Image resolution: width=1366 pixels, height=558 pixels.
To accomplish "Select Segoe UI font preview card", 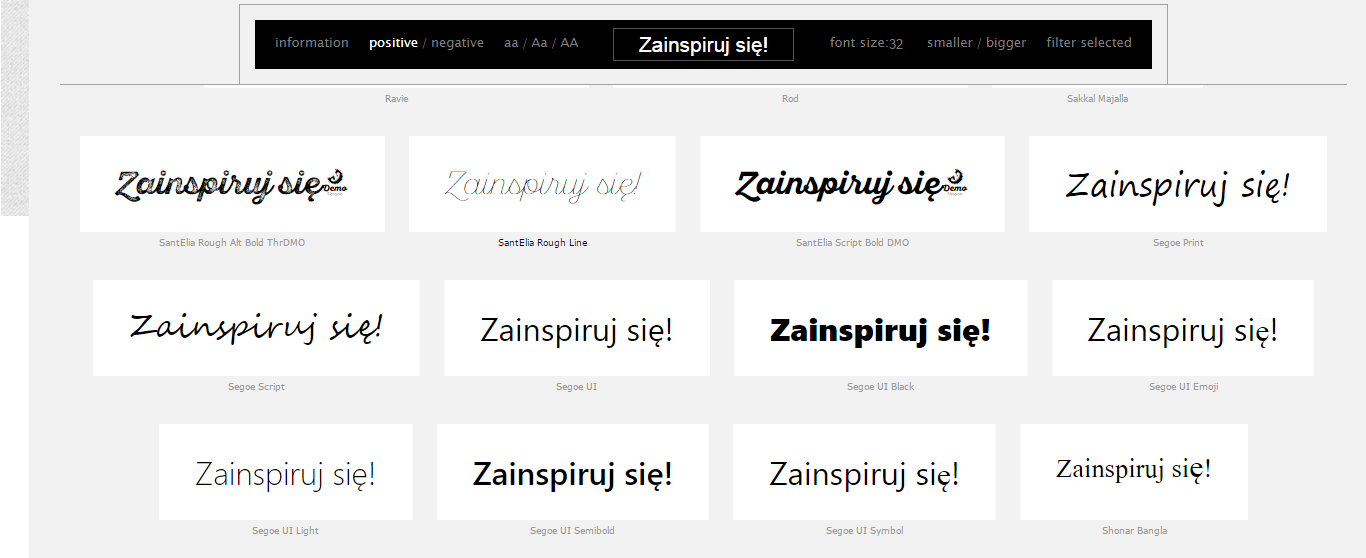I will [x=577, y=328].
